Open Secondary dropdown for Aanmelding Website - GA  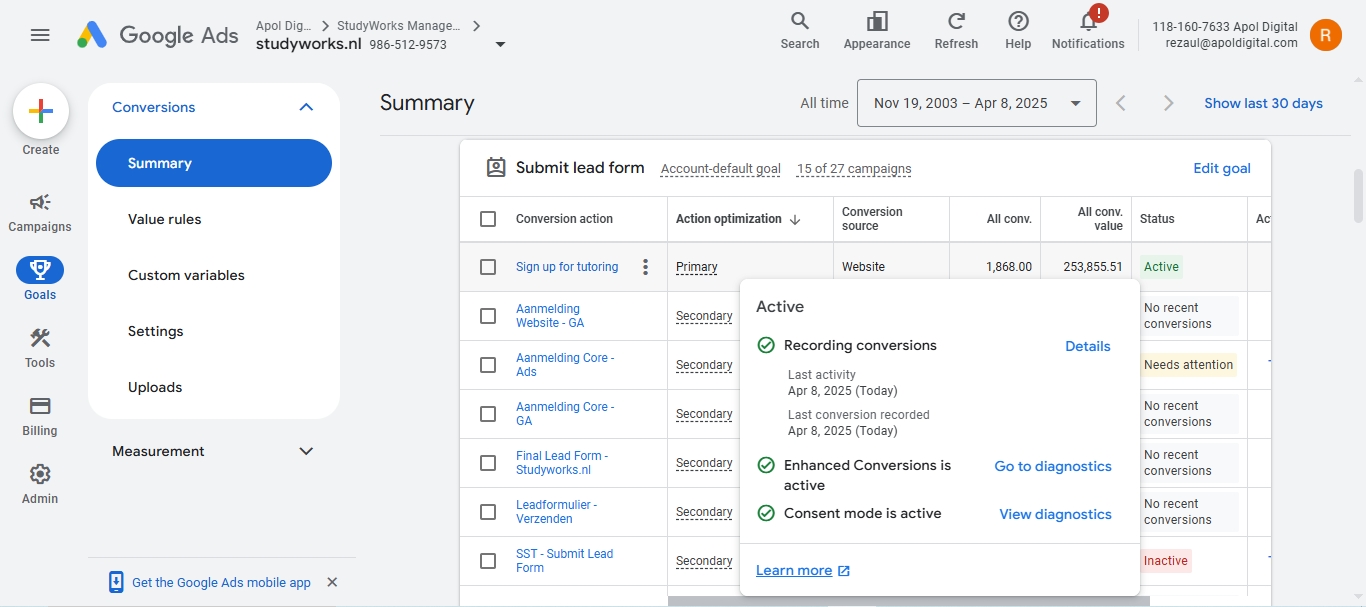(x=704, y=316)
